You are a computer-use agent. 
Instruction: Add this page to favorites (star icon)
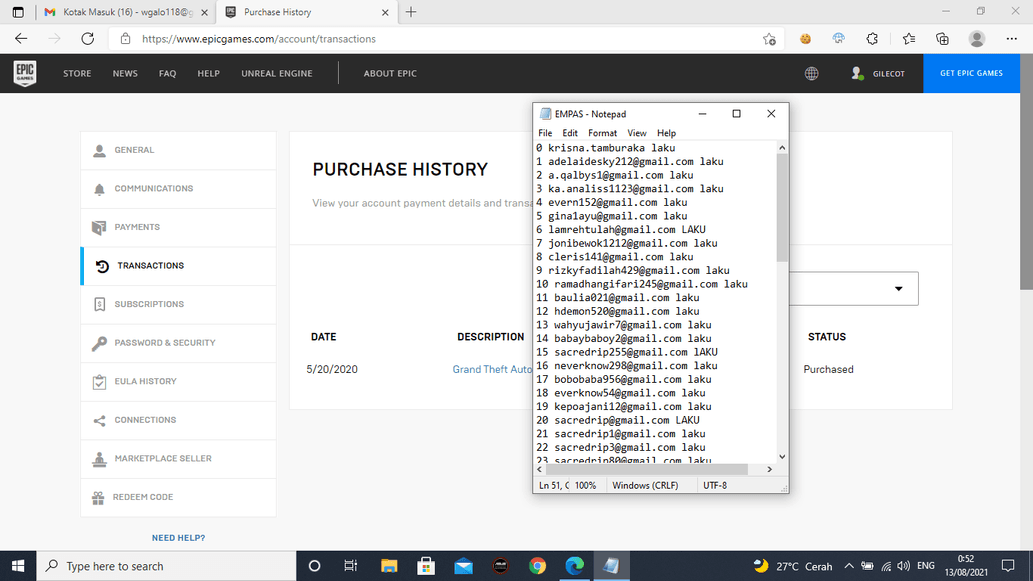(x=769, y=39)
